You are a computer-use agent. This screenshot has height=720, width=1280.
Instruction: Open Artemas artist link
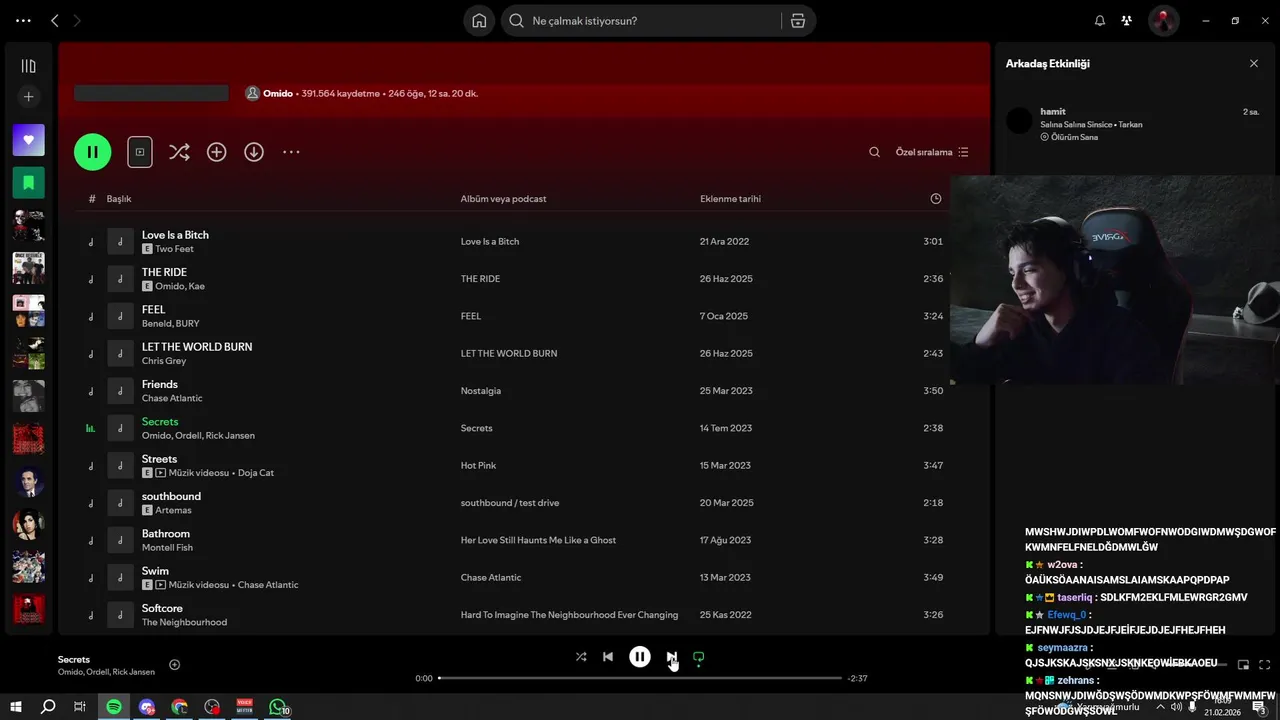[173, 510]
